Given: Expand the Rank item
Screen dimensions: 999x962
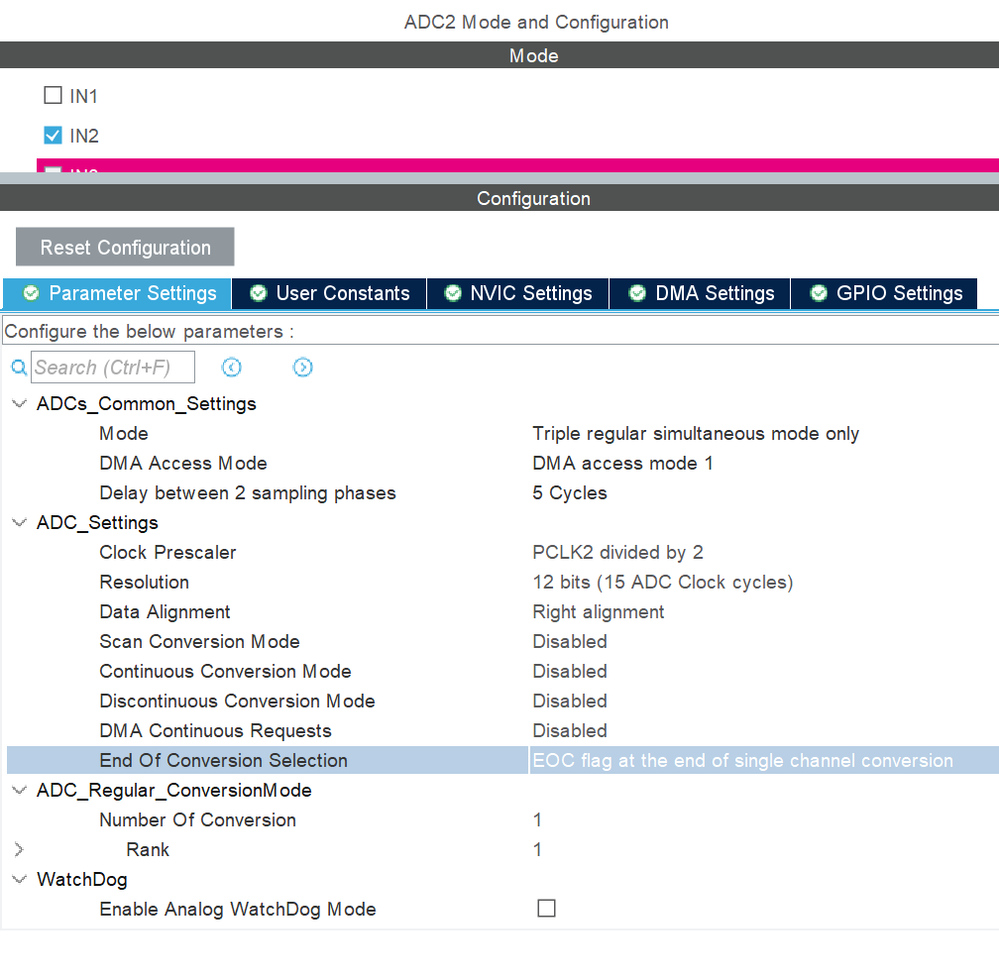Looking at the screenshot, I should [19, 849].
